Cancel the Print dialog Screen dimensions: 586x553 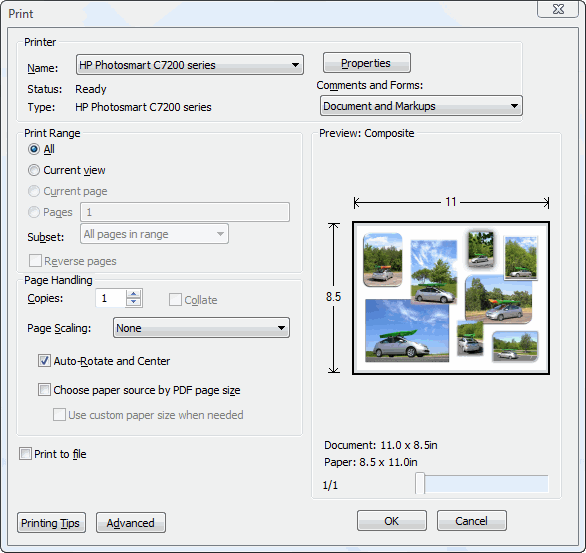pyautogui.click(x=472, y=521)
